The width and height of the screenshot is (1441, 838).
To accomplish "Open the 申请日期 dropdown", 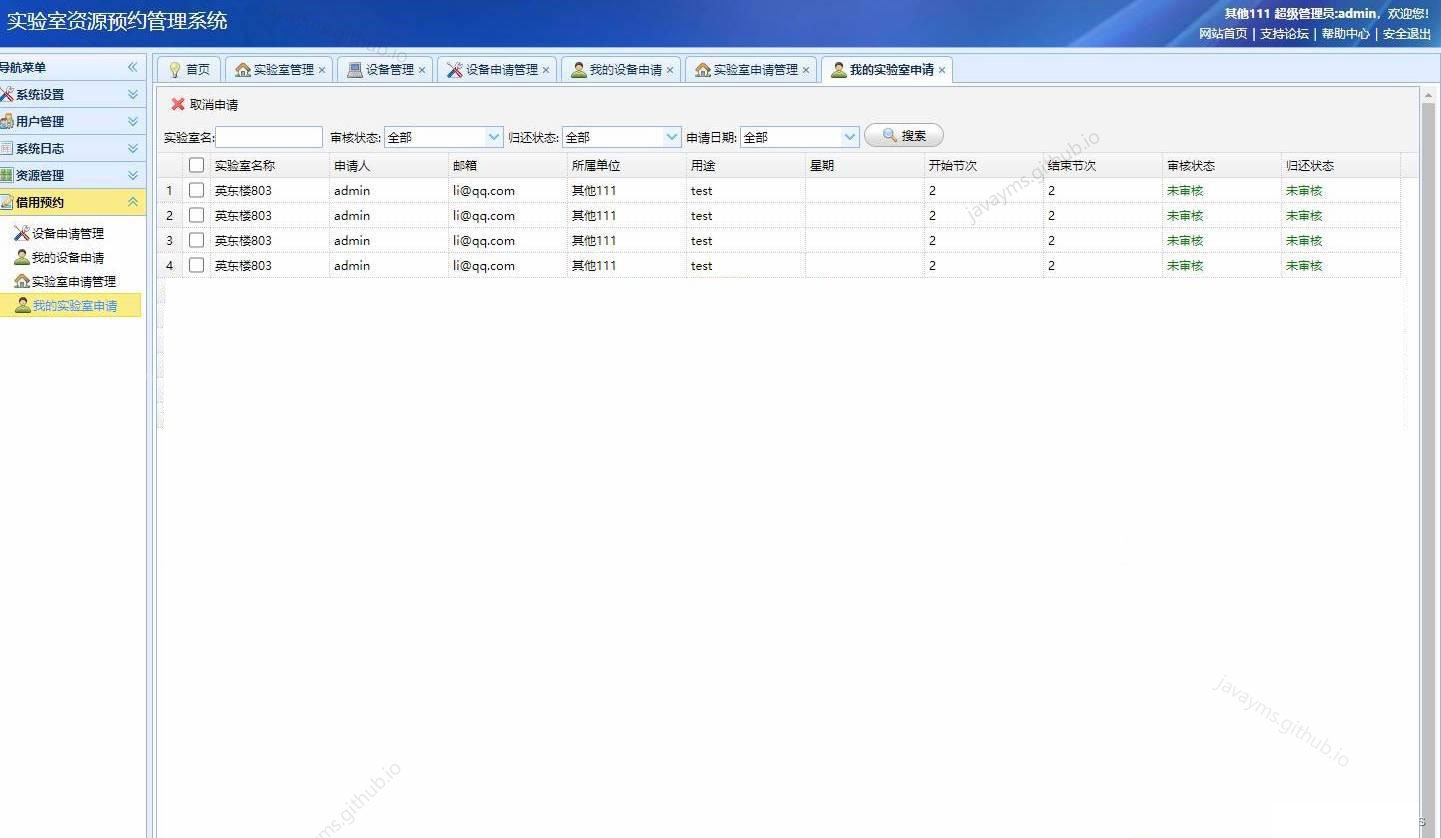I will point(849,136).
